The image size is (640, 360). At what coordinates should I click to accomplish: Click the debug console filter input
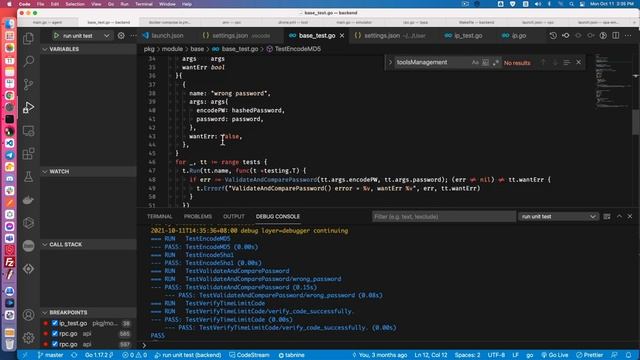pyautogui.click(x=444, y=216)
